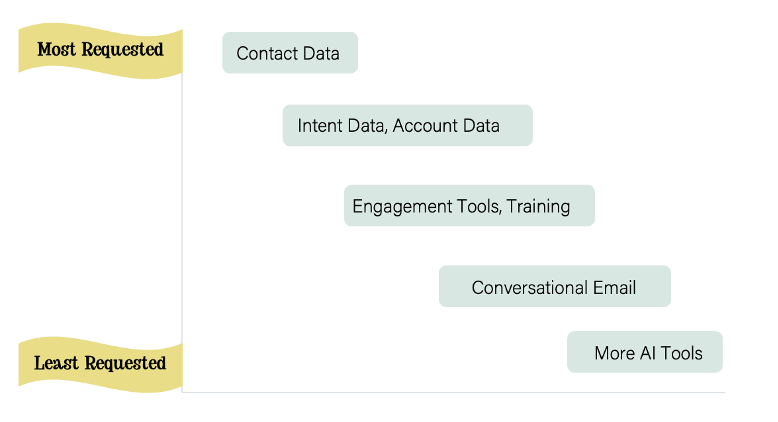Screen dimensions: 778x422
Task: Click the horizontal axis line at the bottom
Action: pos(454,392)
